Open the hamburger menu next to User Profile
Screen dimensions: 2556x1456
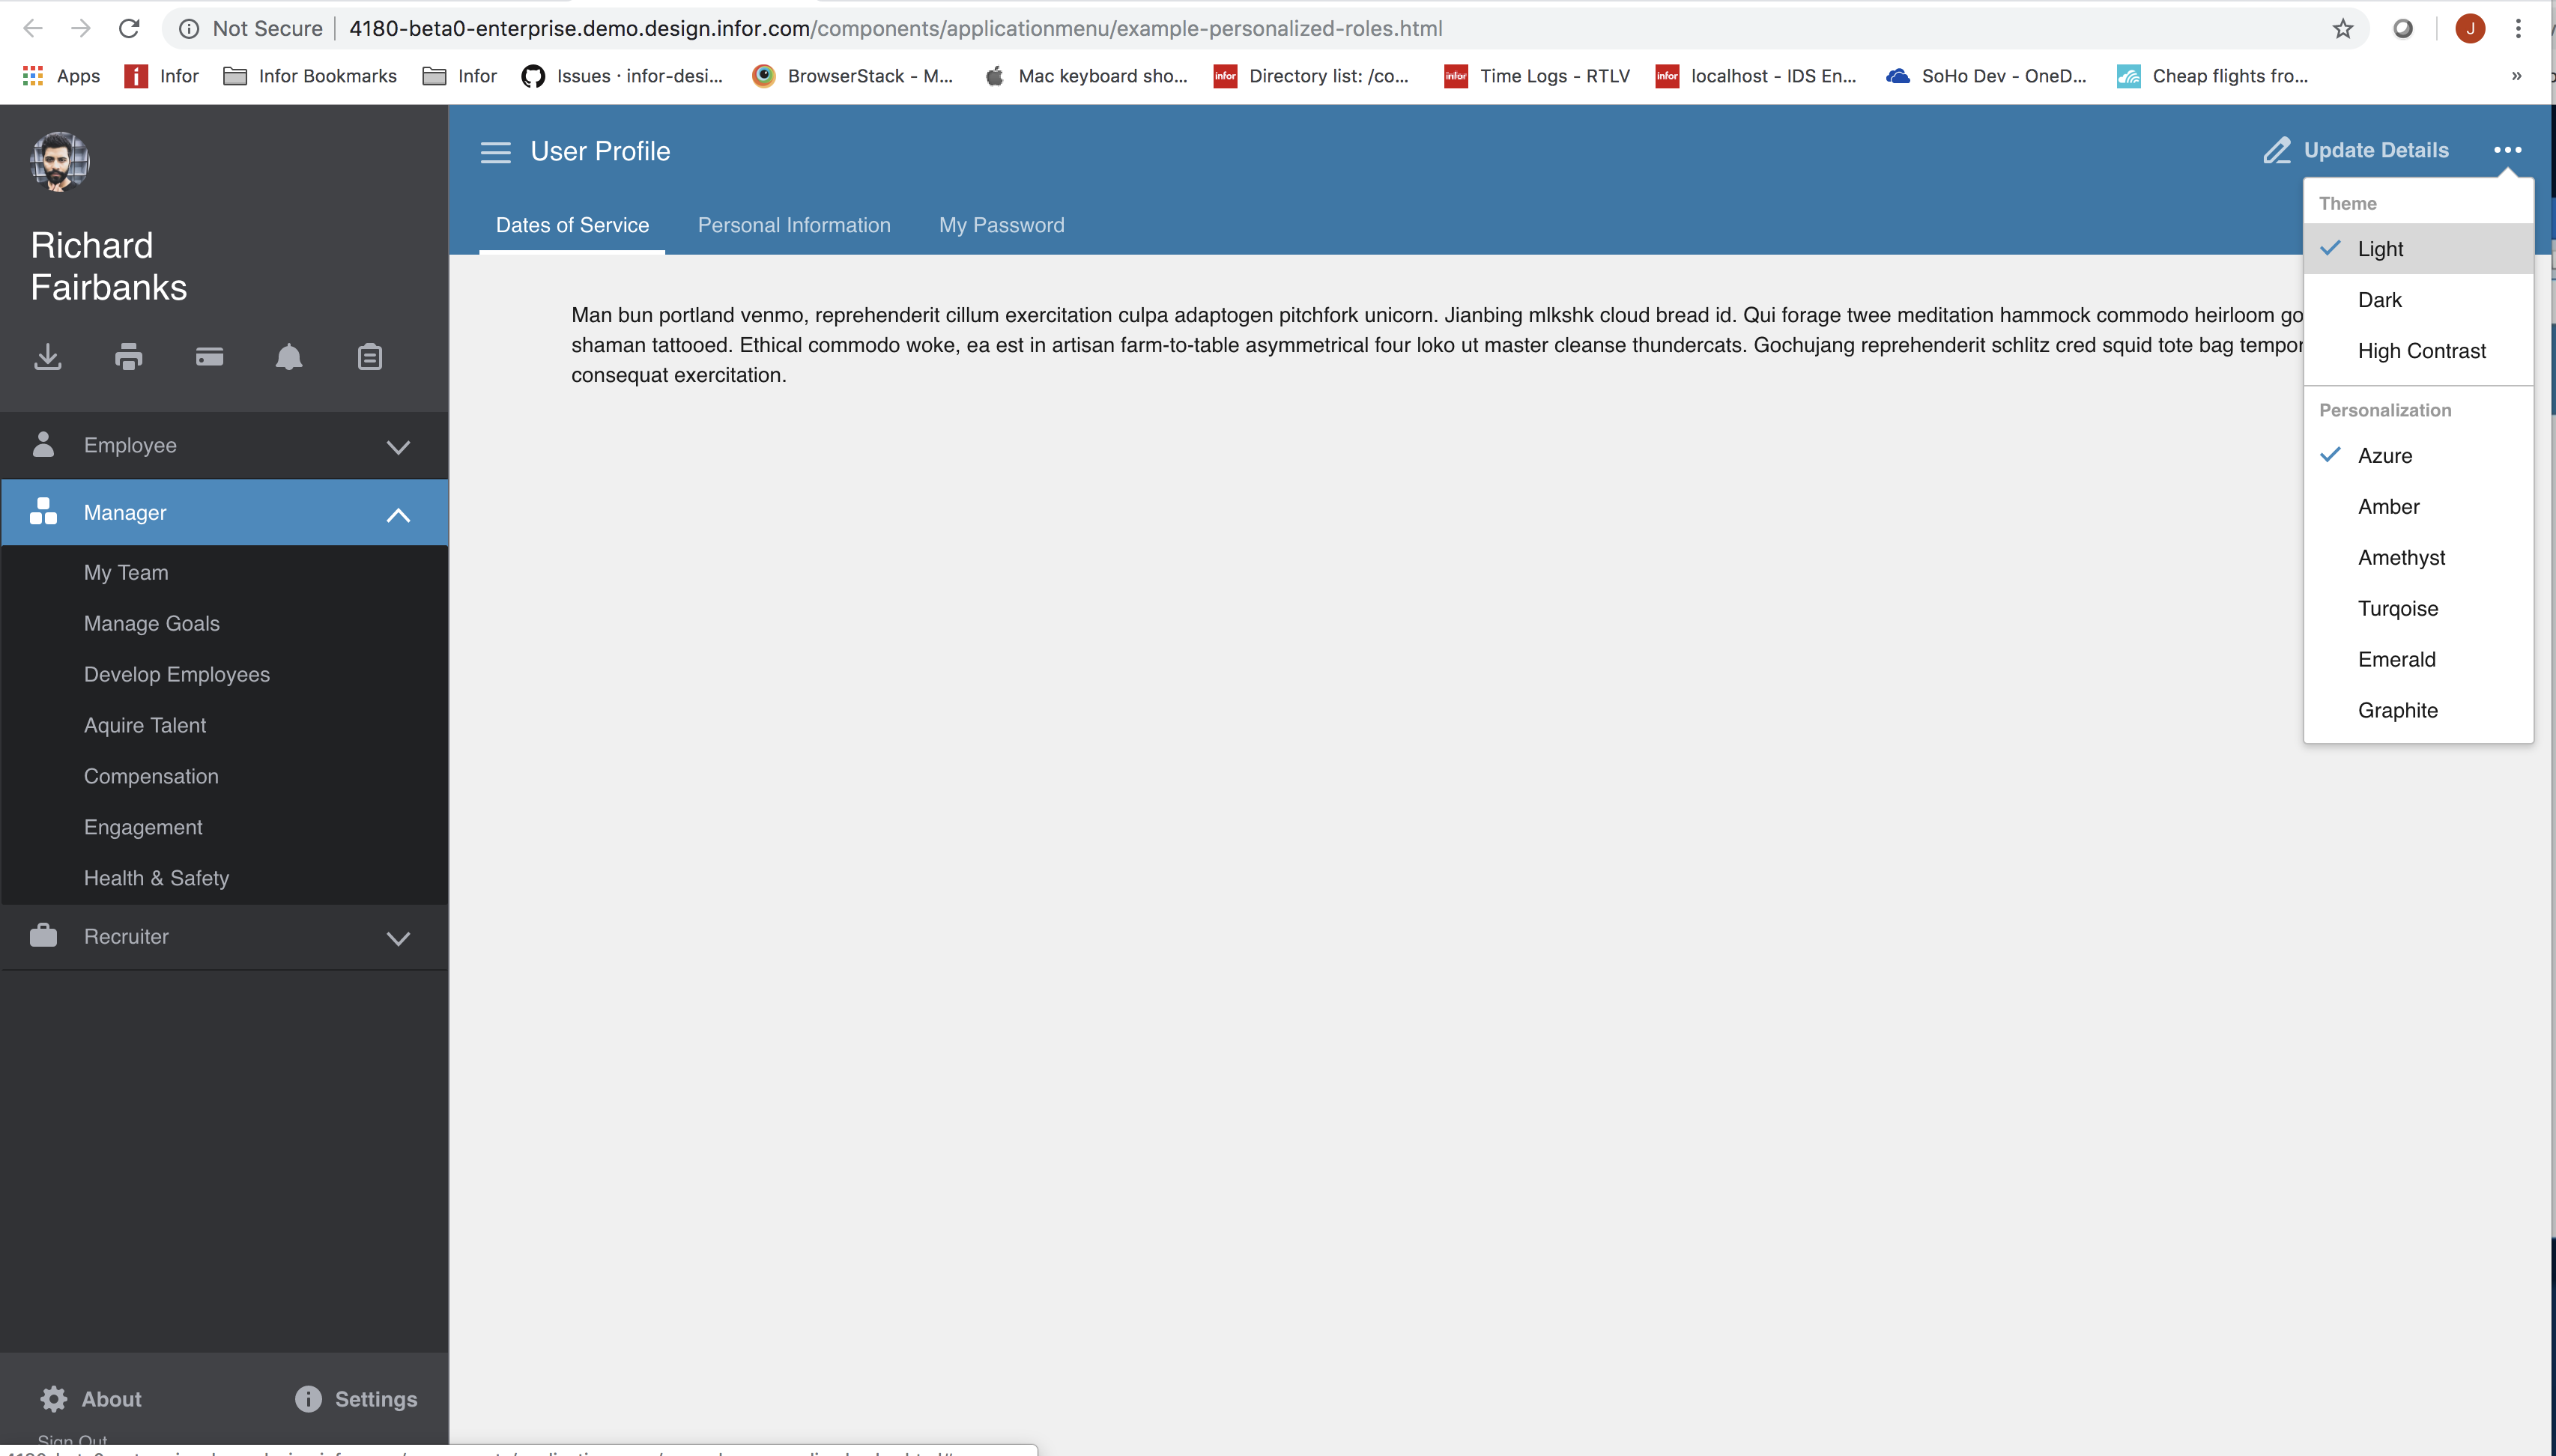[496, 151]
